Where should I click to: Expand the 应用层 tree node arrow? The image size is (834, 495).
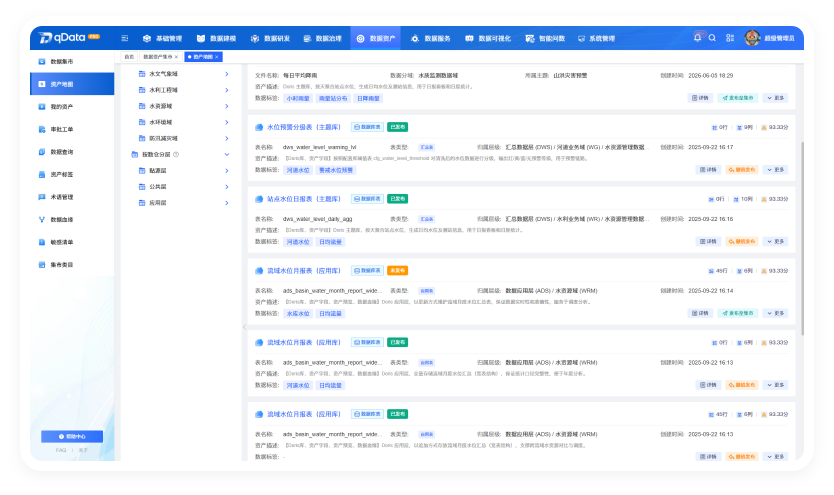pos(227,203)
